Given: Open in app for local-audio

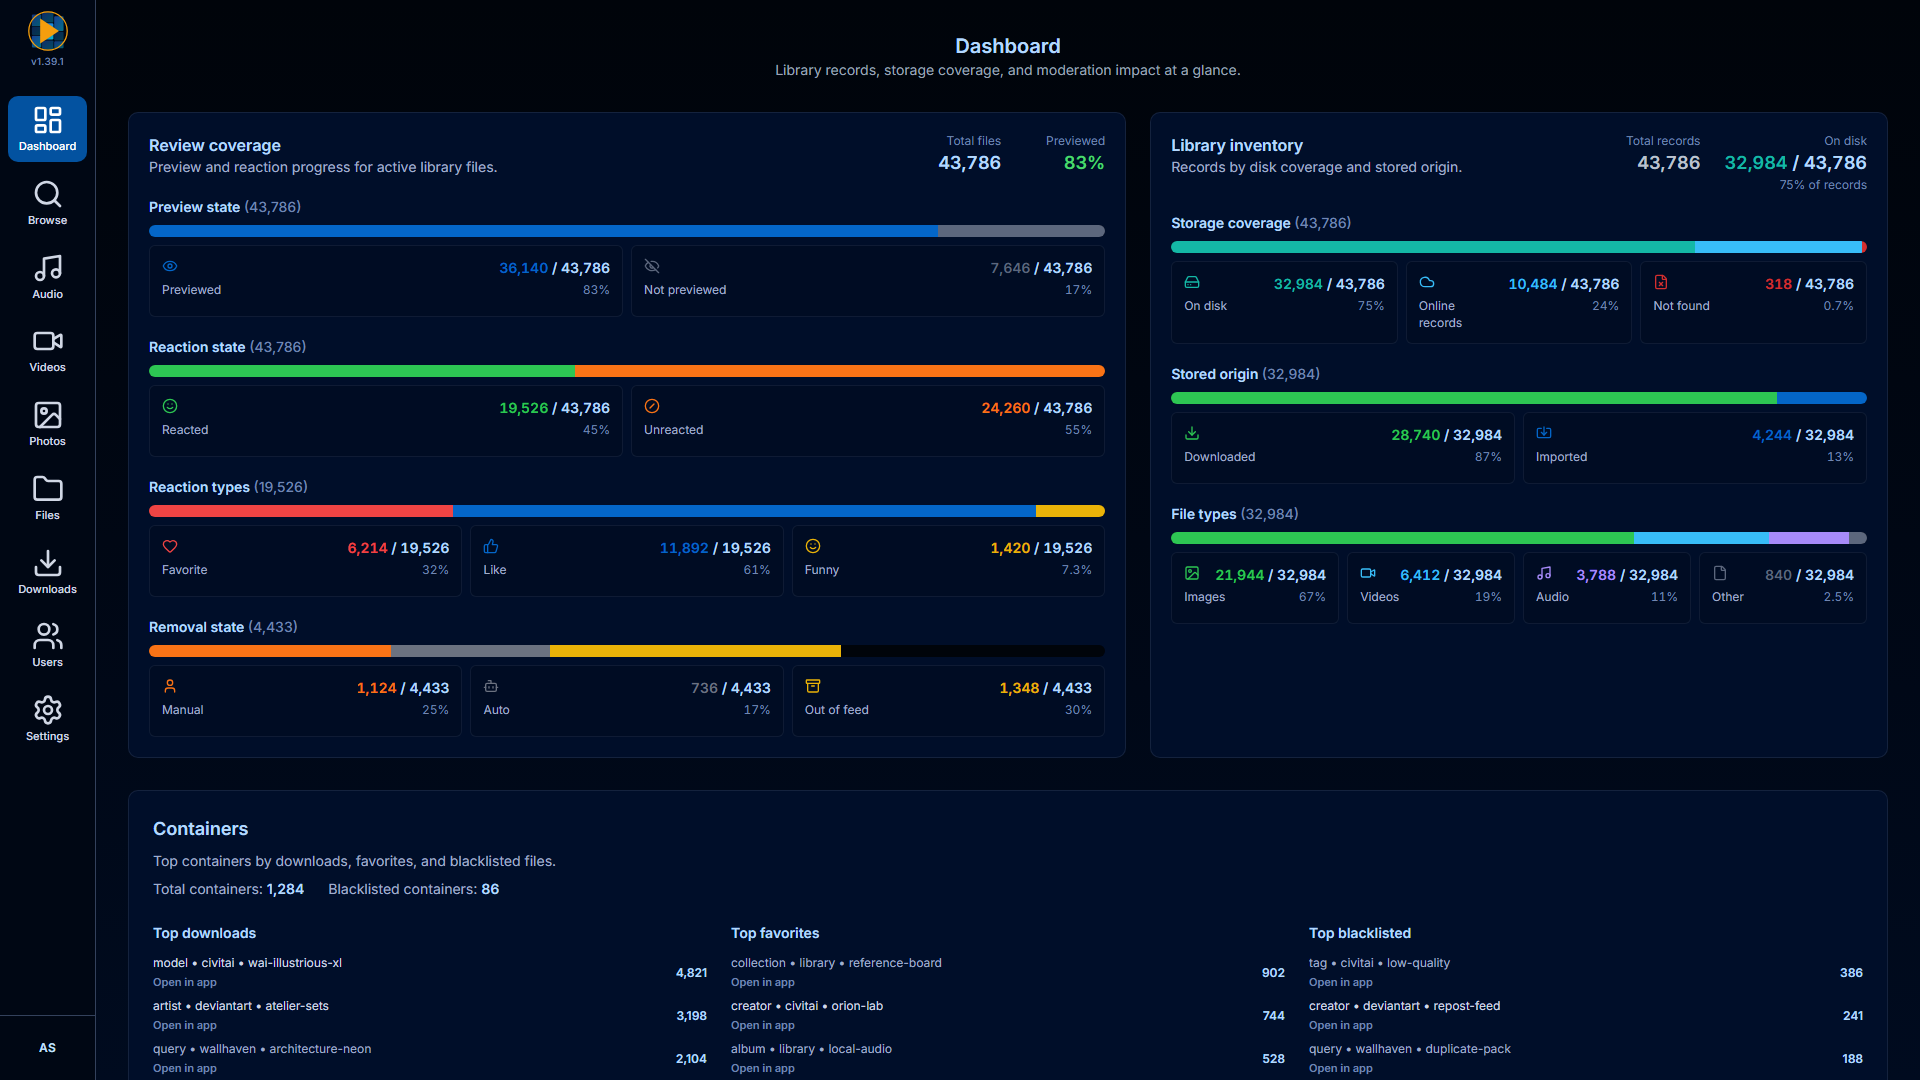Looking at the screenshot, I should point(763,1069).
